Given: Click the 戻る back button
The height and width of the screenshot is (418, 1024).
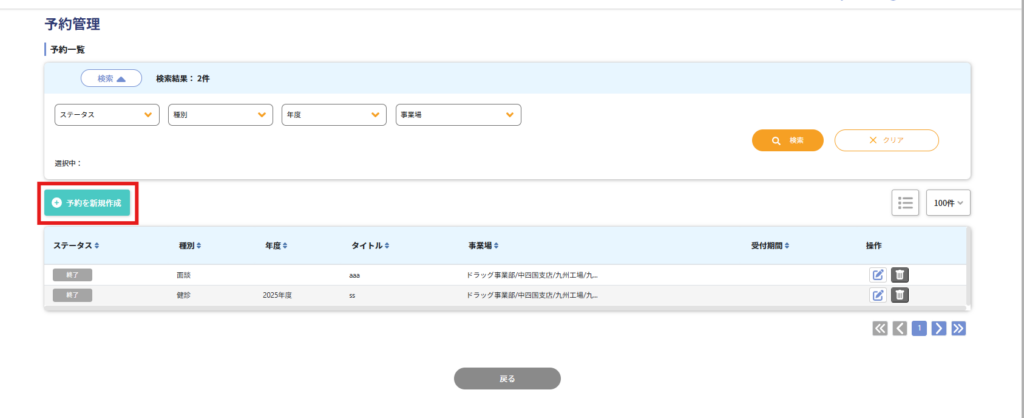Looking at the screenshot, I should click(507, 379).
